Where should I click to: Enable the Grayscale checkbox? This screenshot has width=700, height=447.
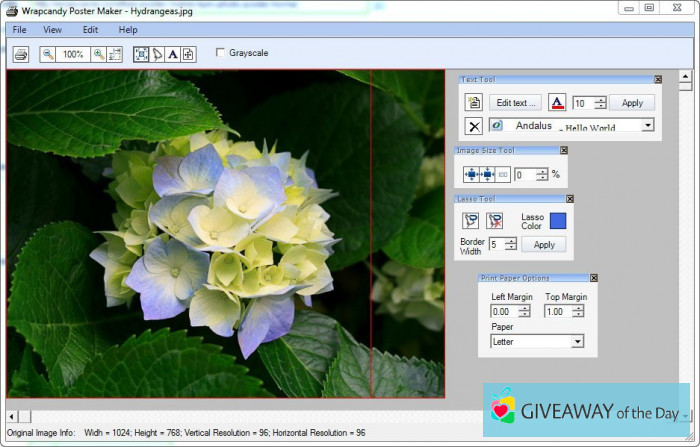(x=220, y=53)
